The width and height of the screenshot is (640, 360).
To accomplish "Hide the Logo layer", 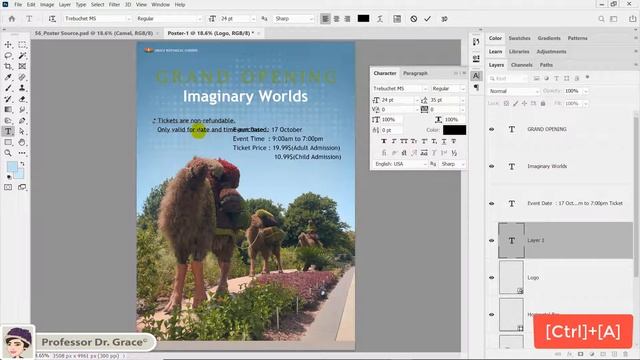I will click(x=491, y=278).
